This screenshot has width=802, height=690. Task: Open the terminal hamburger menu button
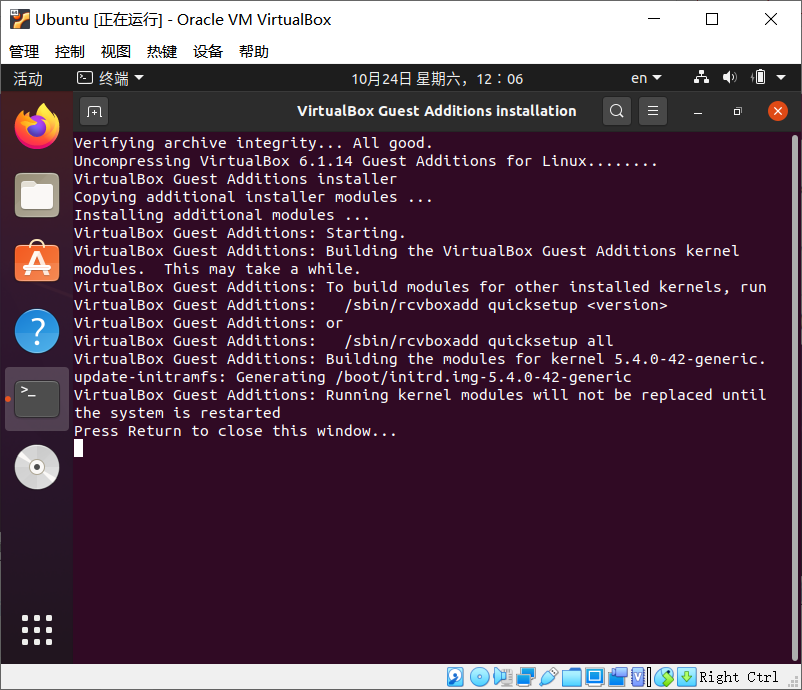tap(652, 111)
